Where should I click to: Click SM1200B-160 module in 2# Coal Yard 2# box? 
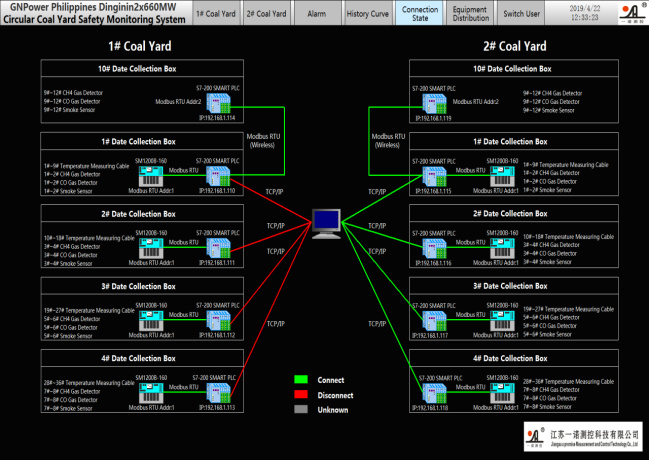[502, 248]
